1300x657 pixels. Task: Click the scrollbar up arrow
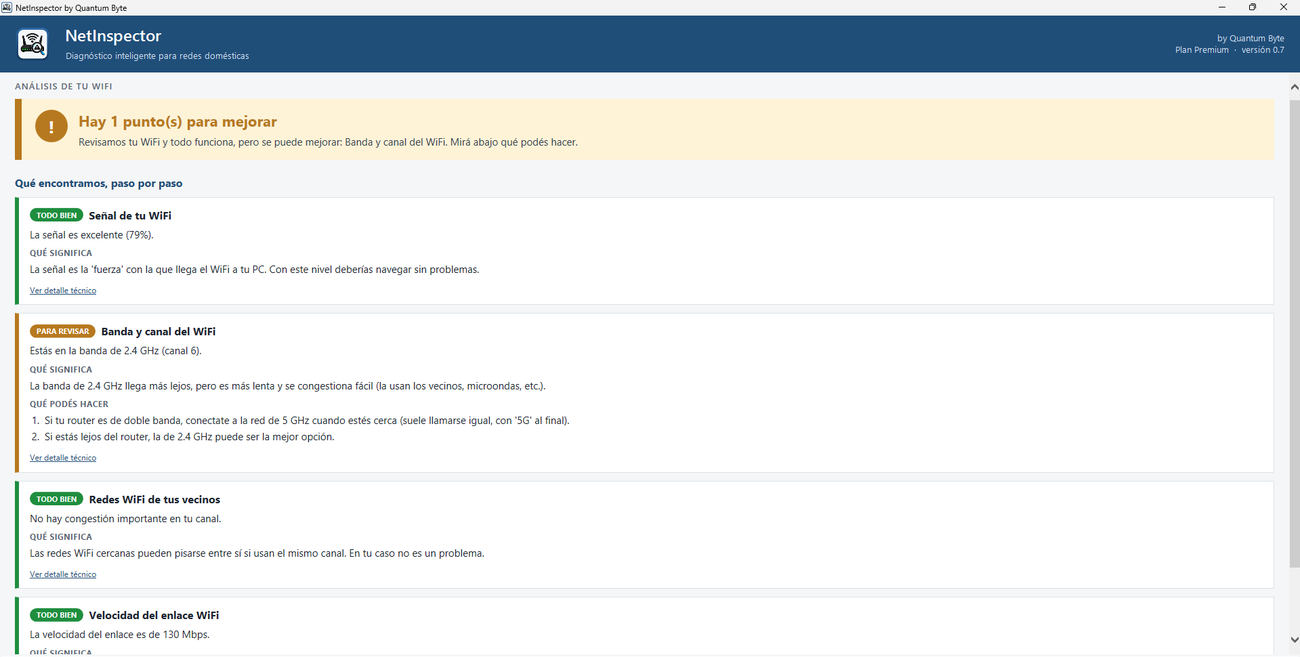(x=1294, y=87)
